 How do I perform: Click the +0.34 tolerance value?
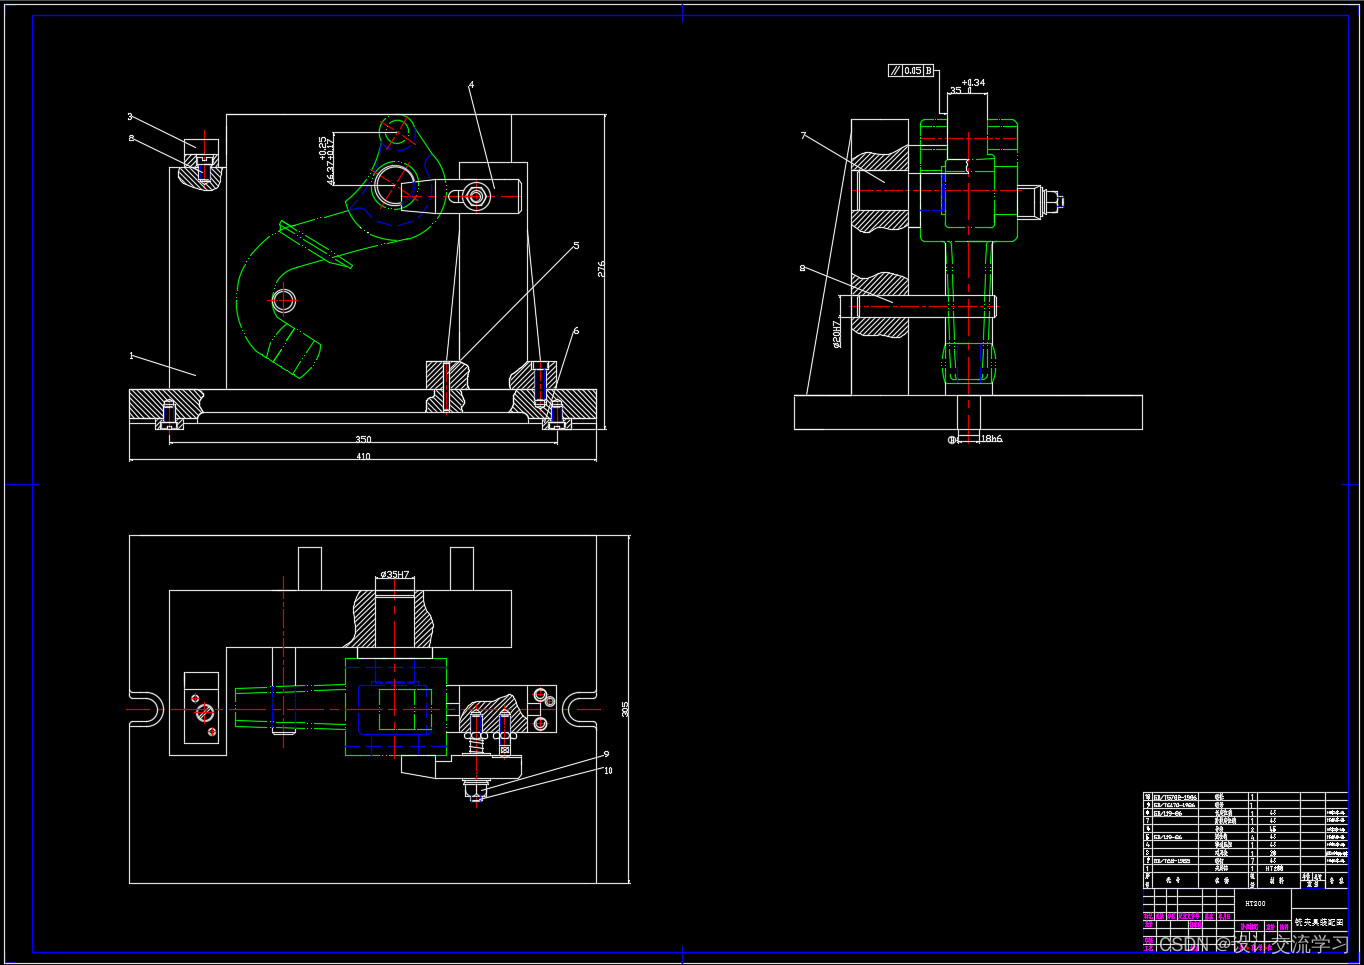[x=973, y=83]
